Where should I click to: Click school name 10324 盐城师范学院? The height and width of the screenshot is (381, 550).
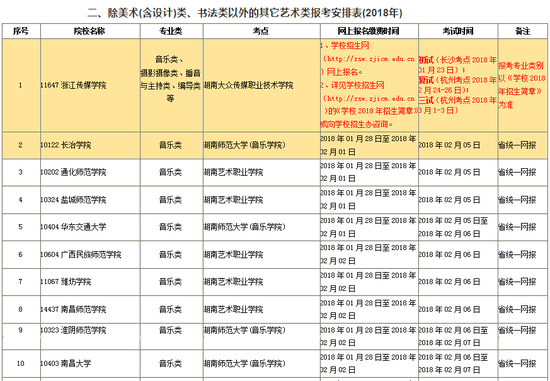point(73,200)
